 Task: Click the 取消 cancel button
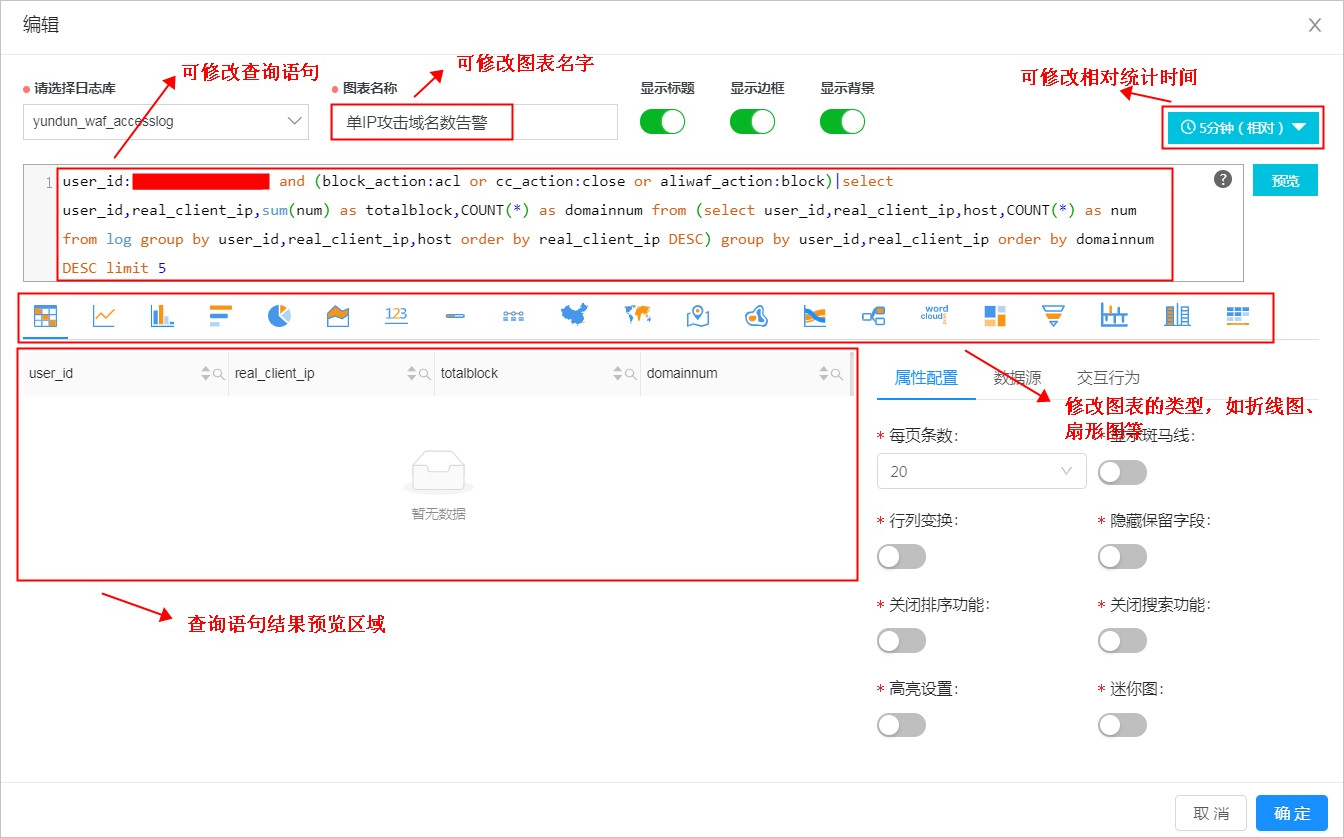point(1211,813)
